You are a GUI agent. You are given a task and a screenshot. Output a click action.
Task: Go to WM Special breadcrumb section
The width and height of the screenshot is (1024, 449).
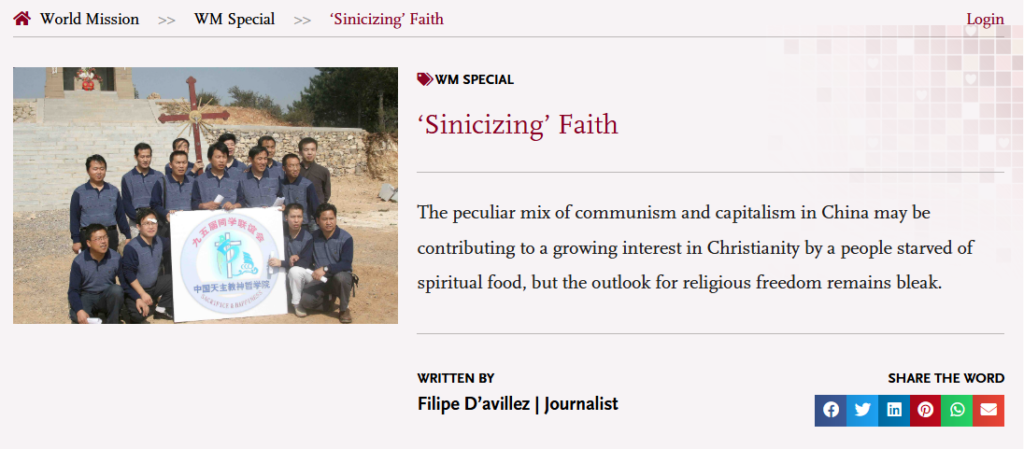tap(234, 19)
